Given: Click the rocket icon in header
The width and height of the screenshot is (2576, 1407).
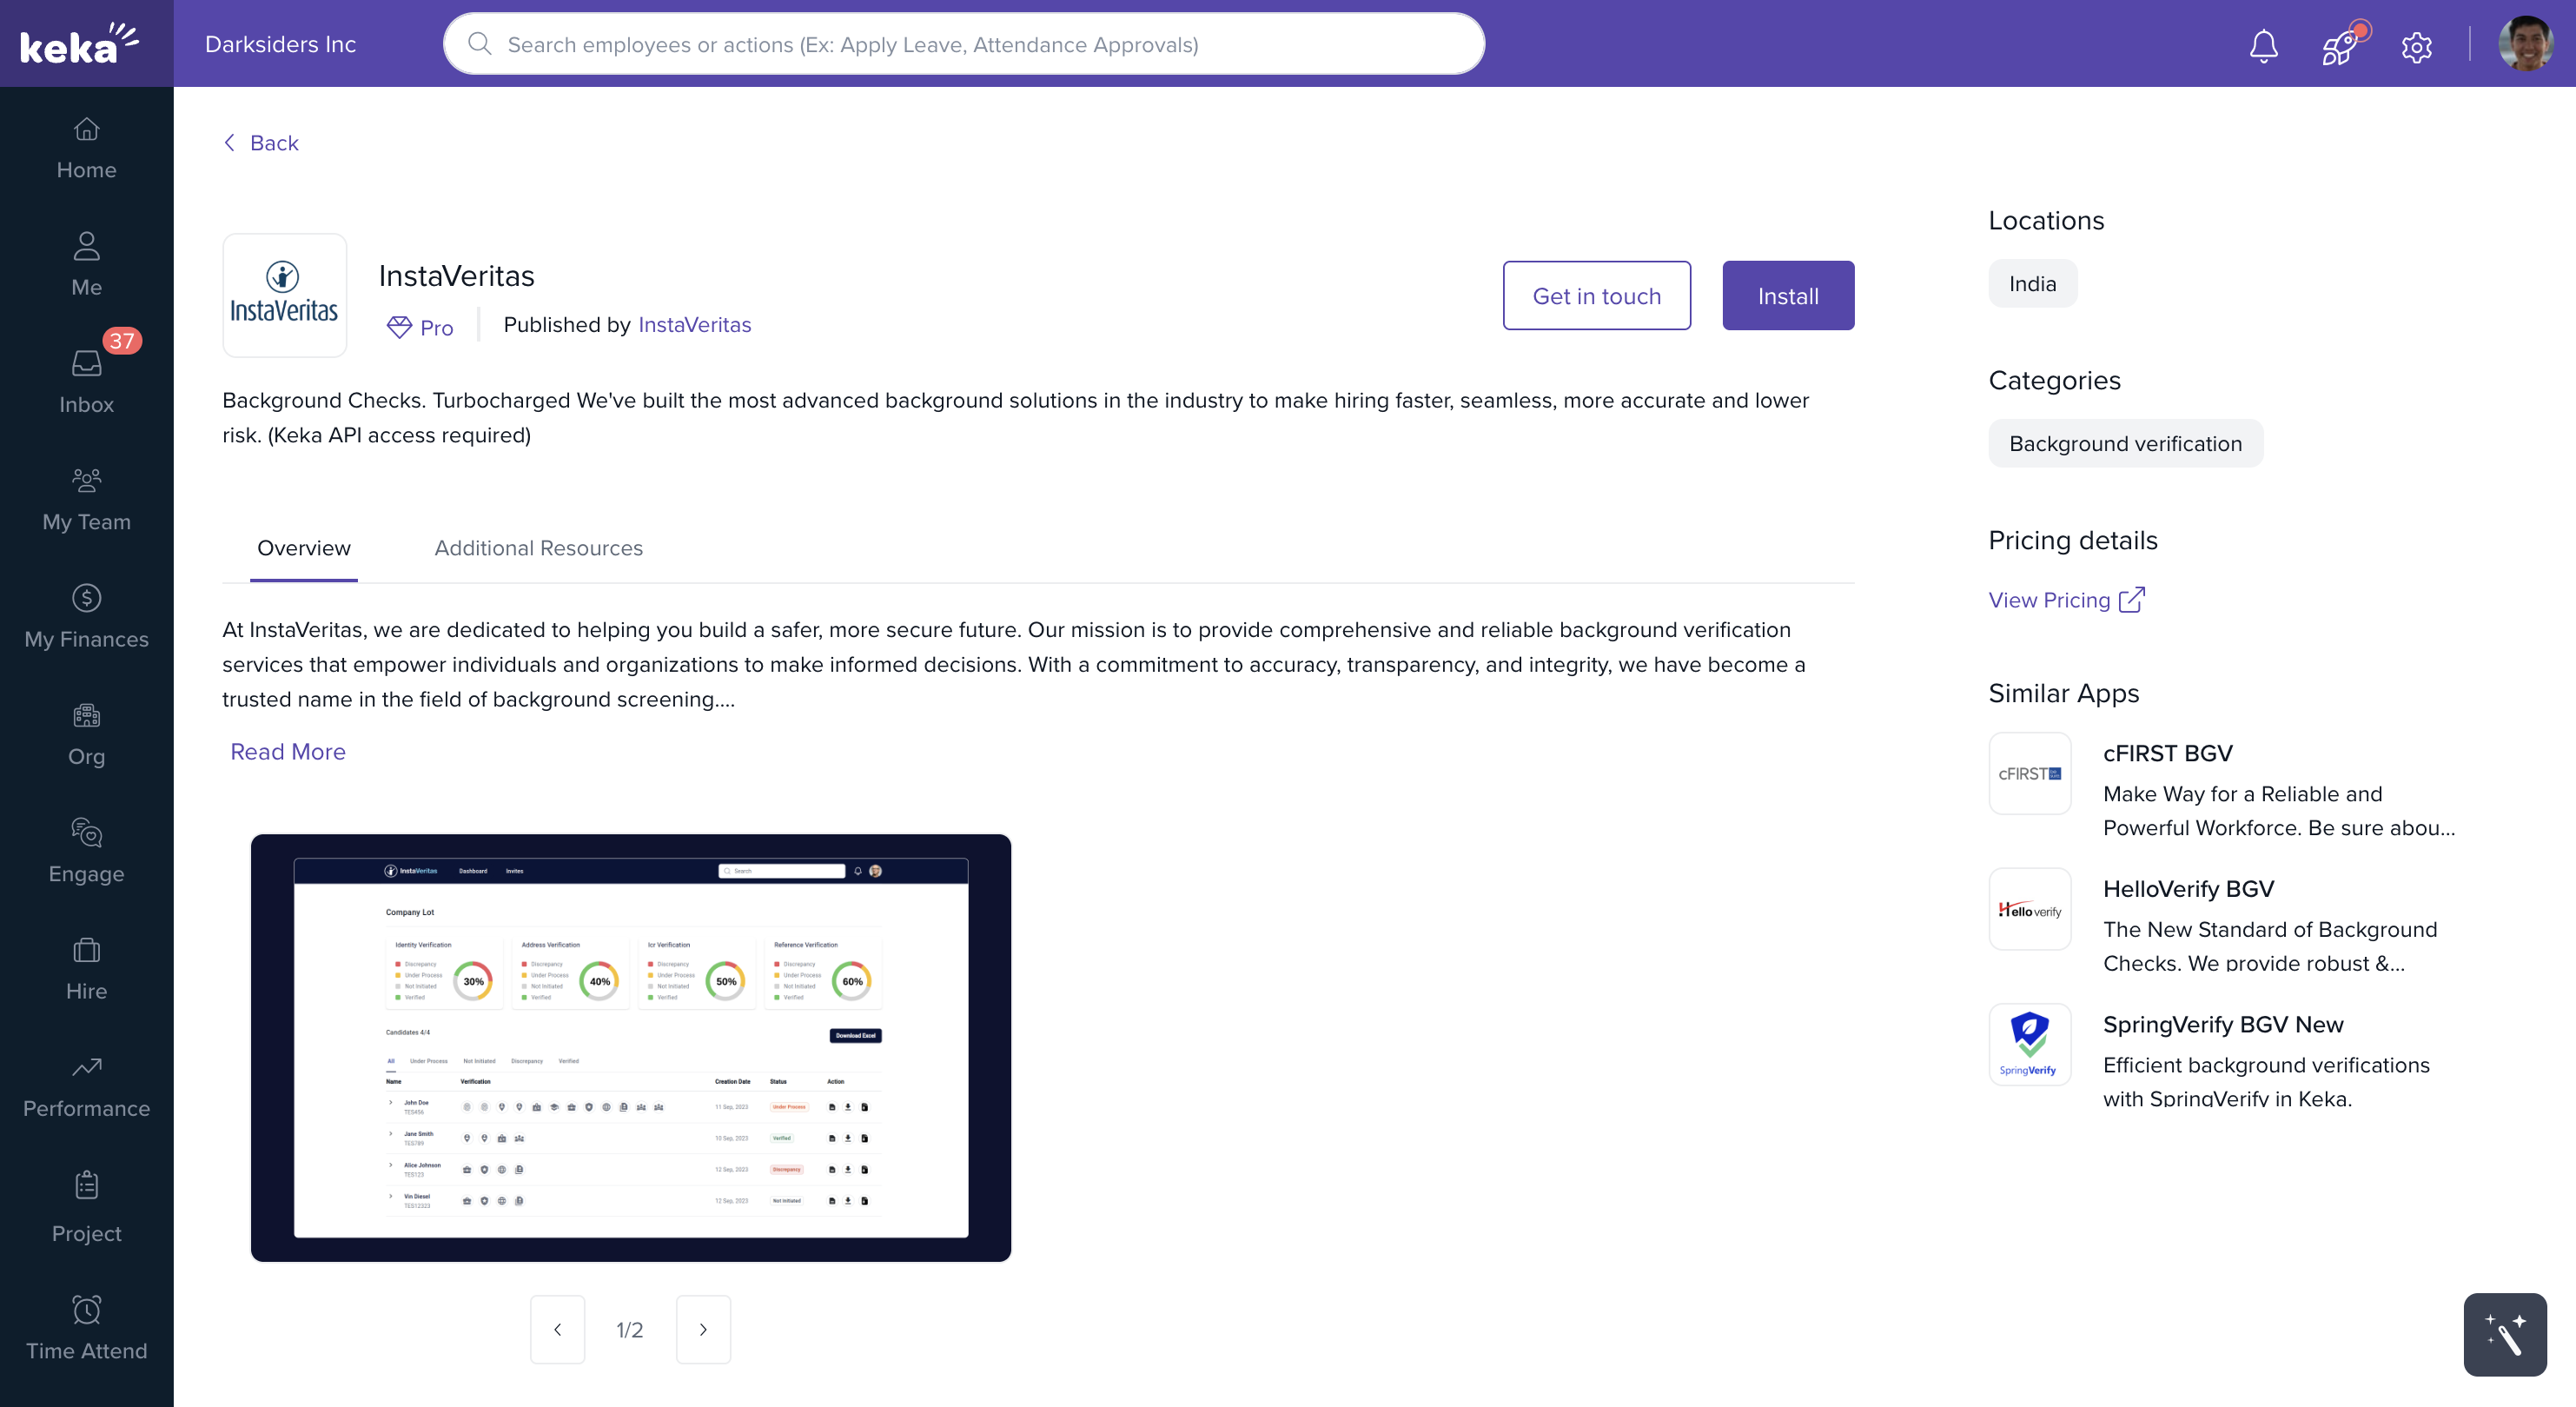Looking at the screenshot, I should point(2339,46).
